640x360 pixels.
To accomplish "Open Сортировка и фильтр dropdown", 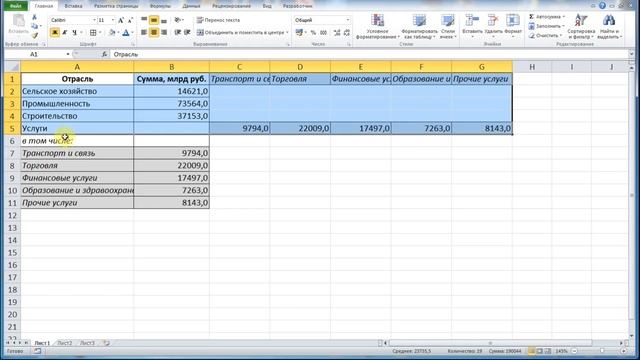I will 581,27.
